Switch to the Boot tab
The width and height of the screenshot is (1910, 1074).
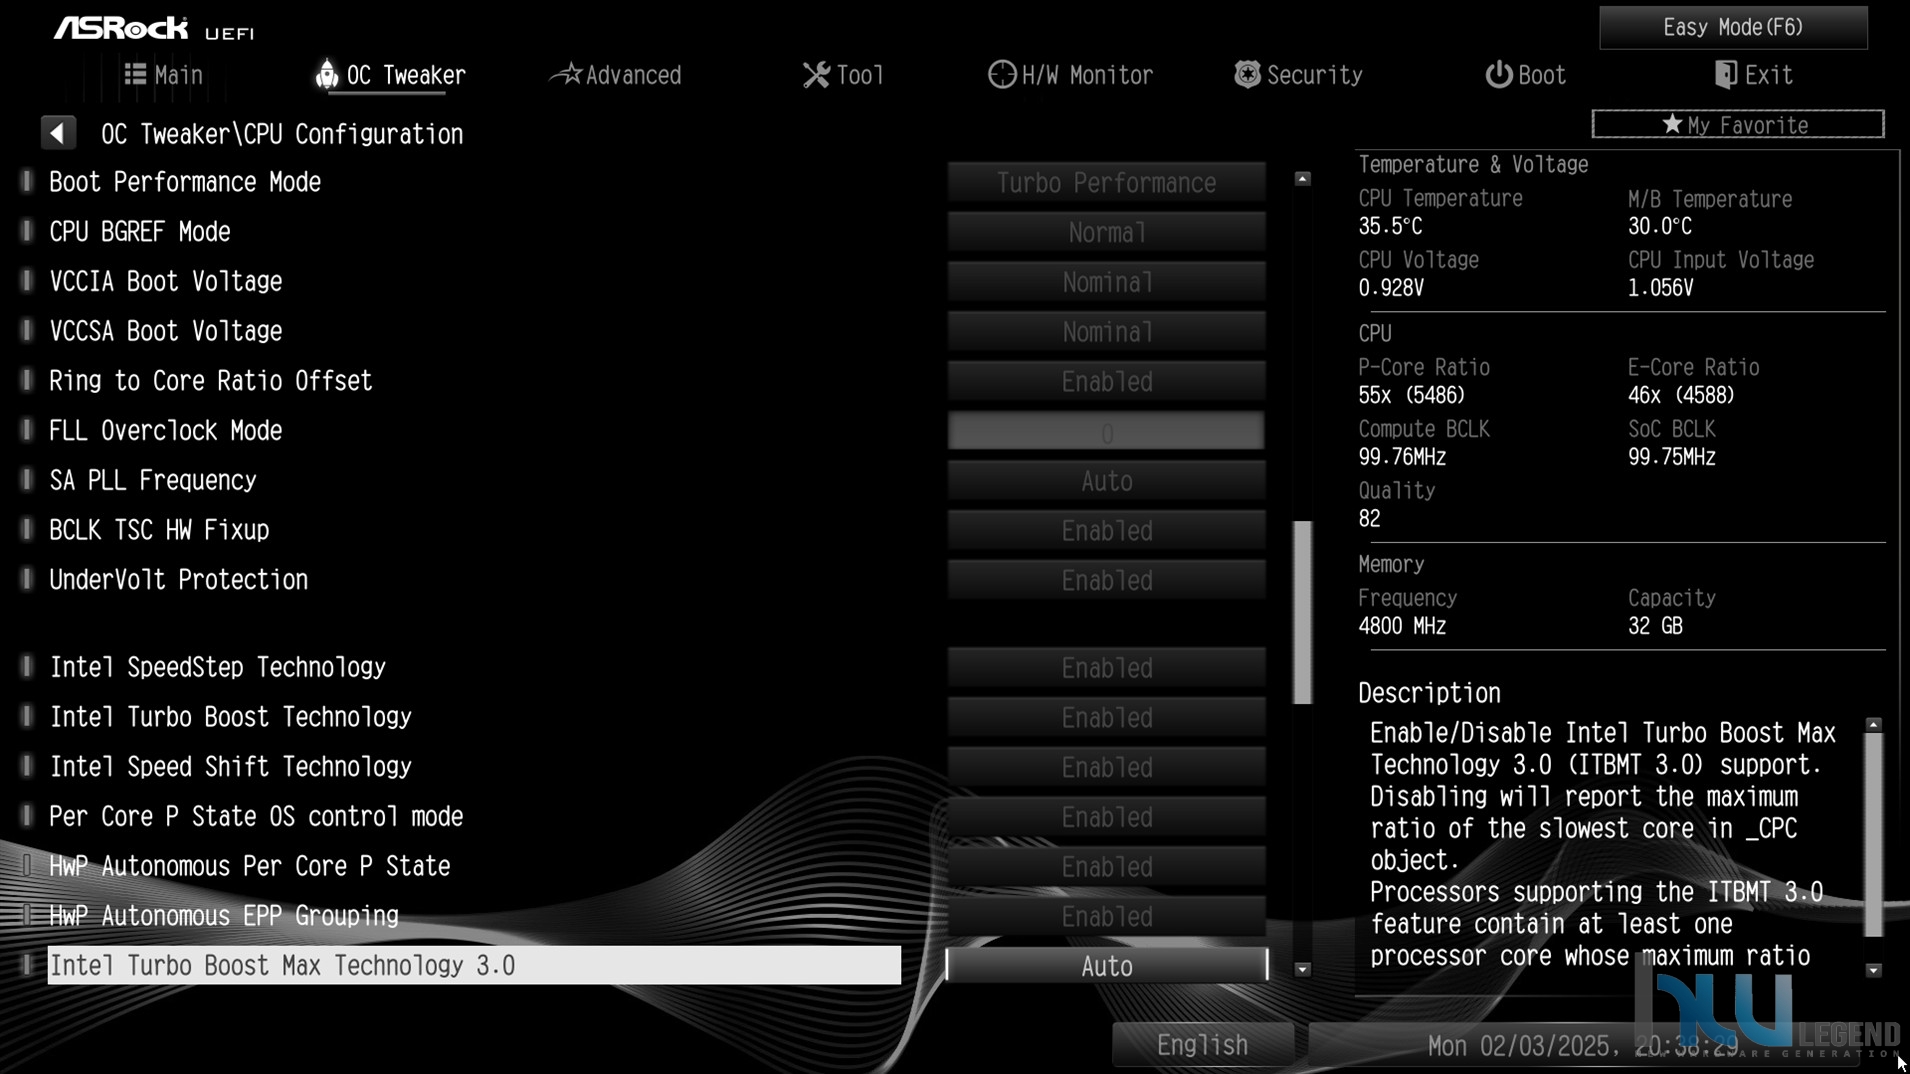1525,75
